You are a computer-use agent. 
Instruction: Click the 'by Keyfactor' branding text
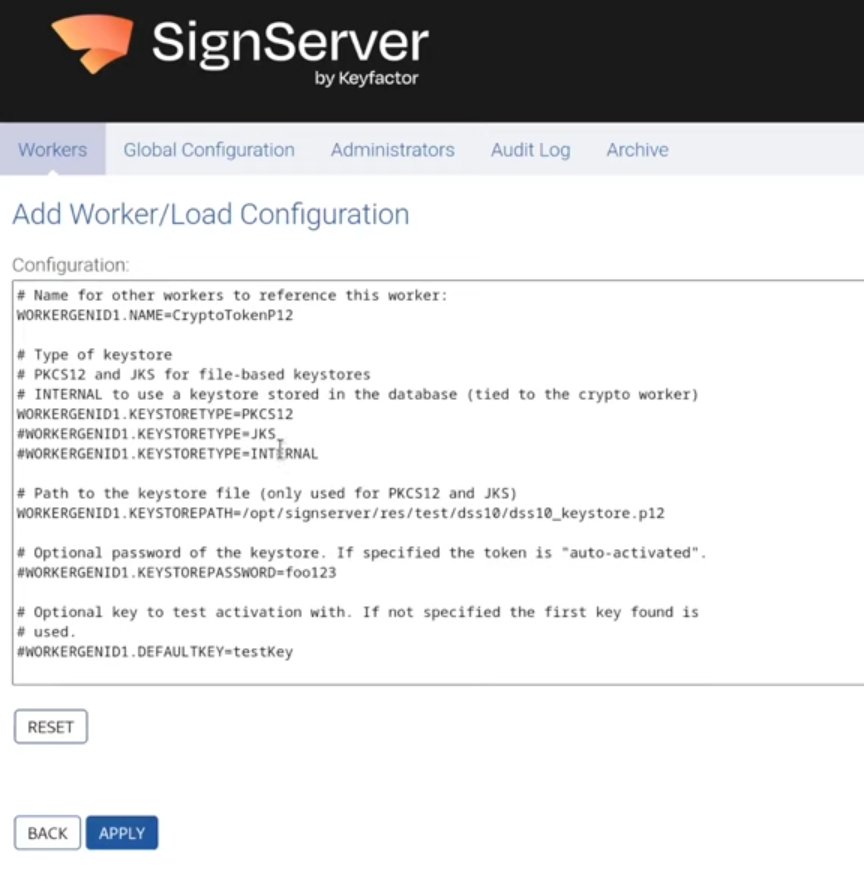point(367,79)
